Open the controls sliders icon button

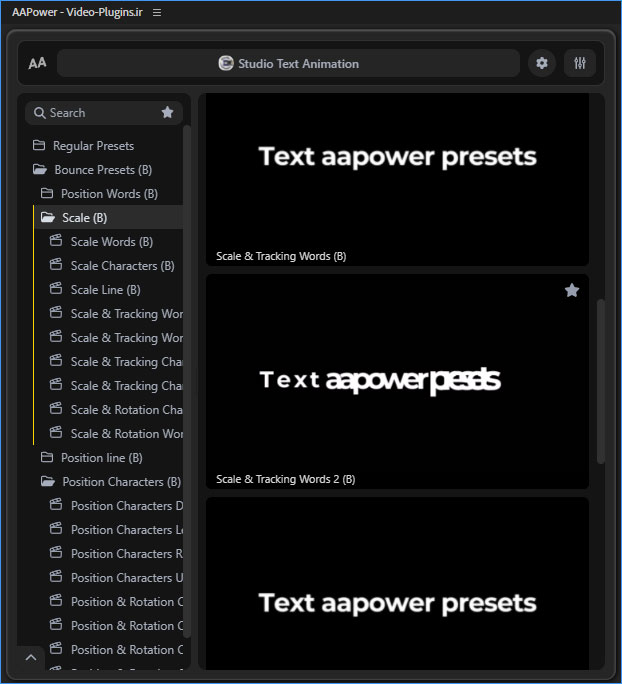[580, 63]
